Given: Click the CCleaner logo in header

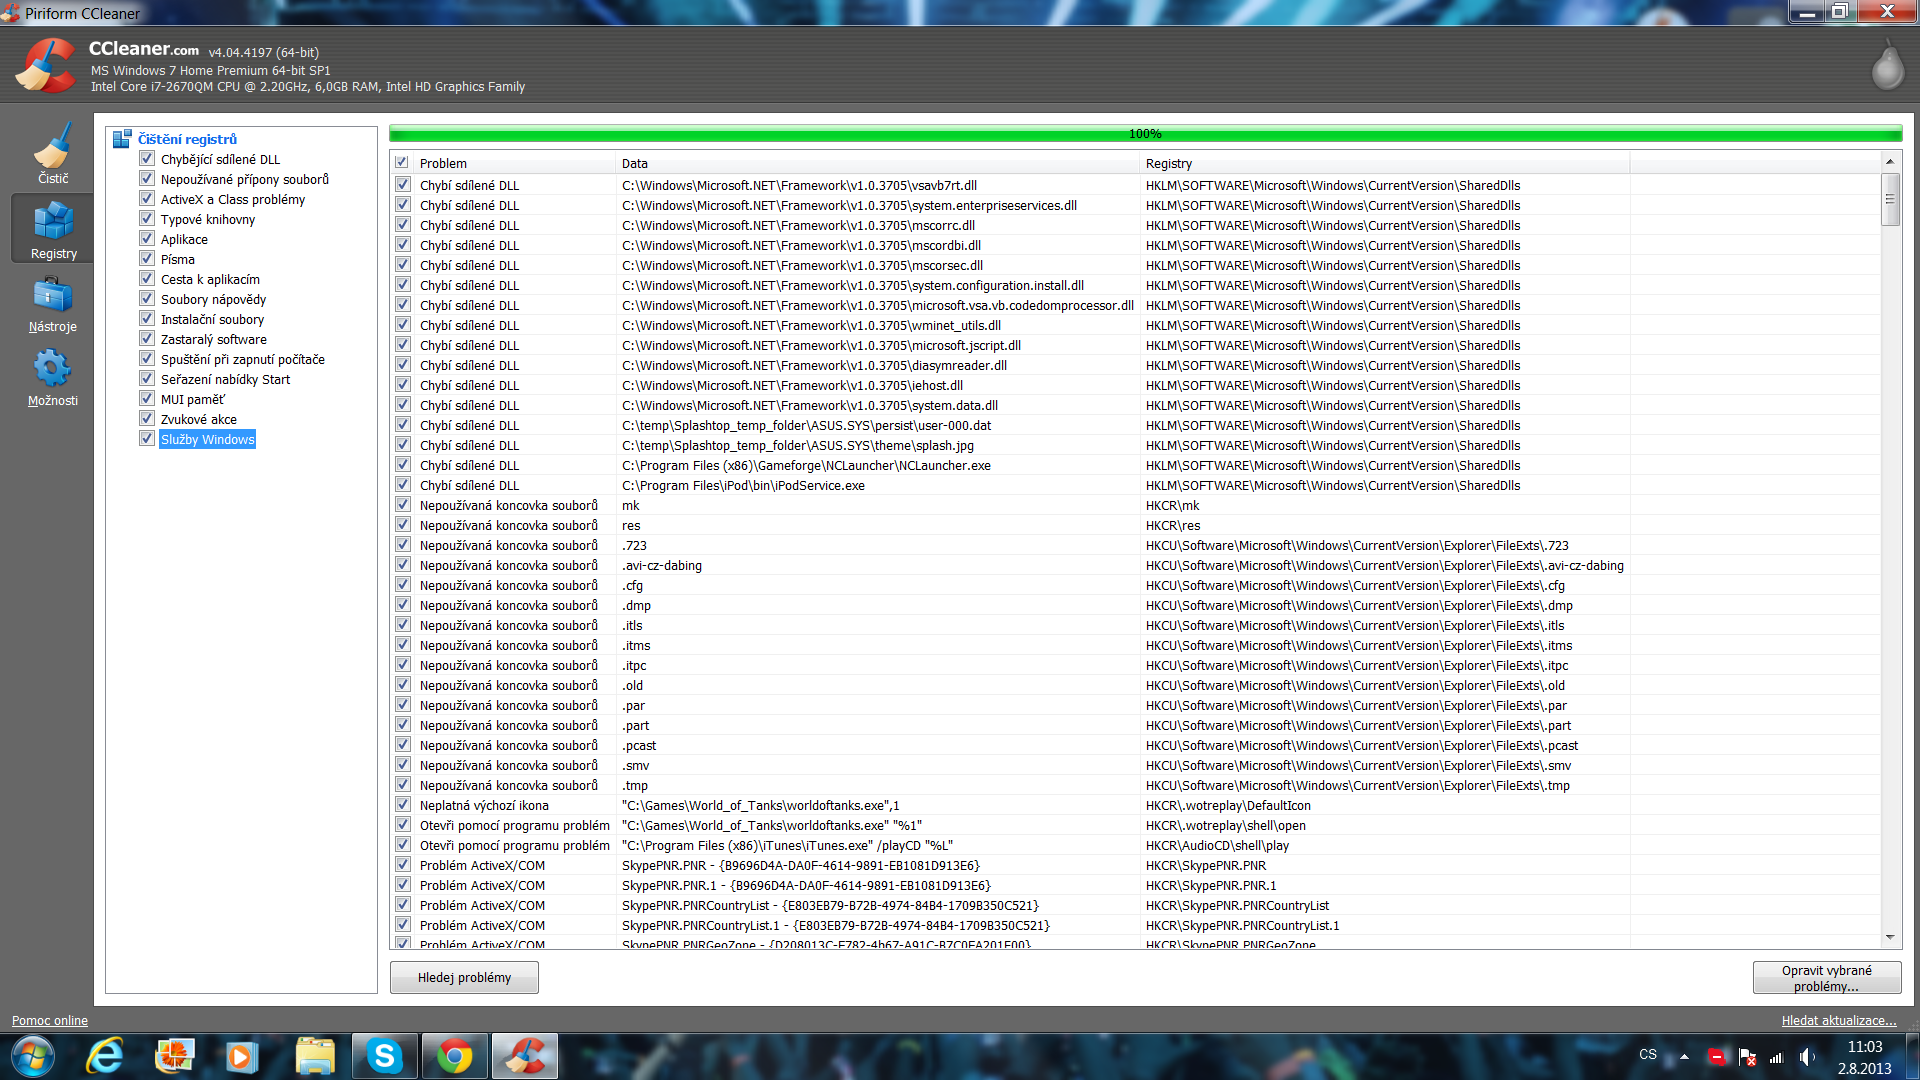Looking at the screenshot, I should point(45,66).
